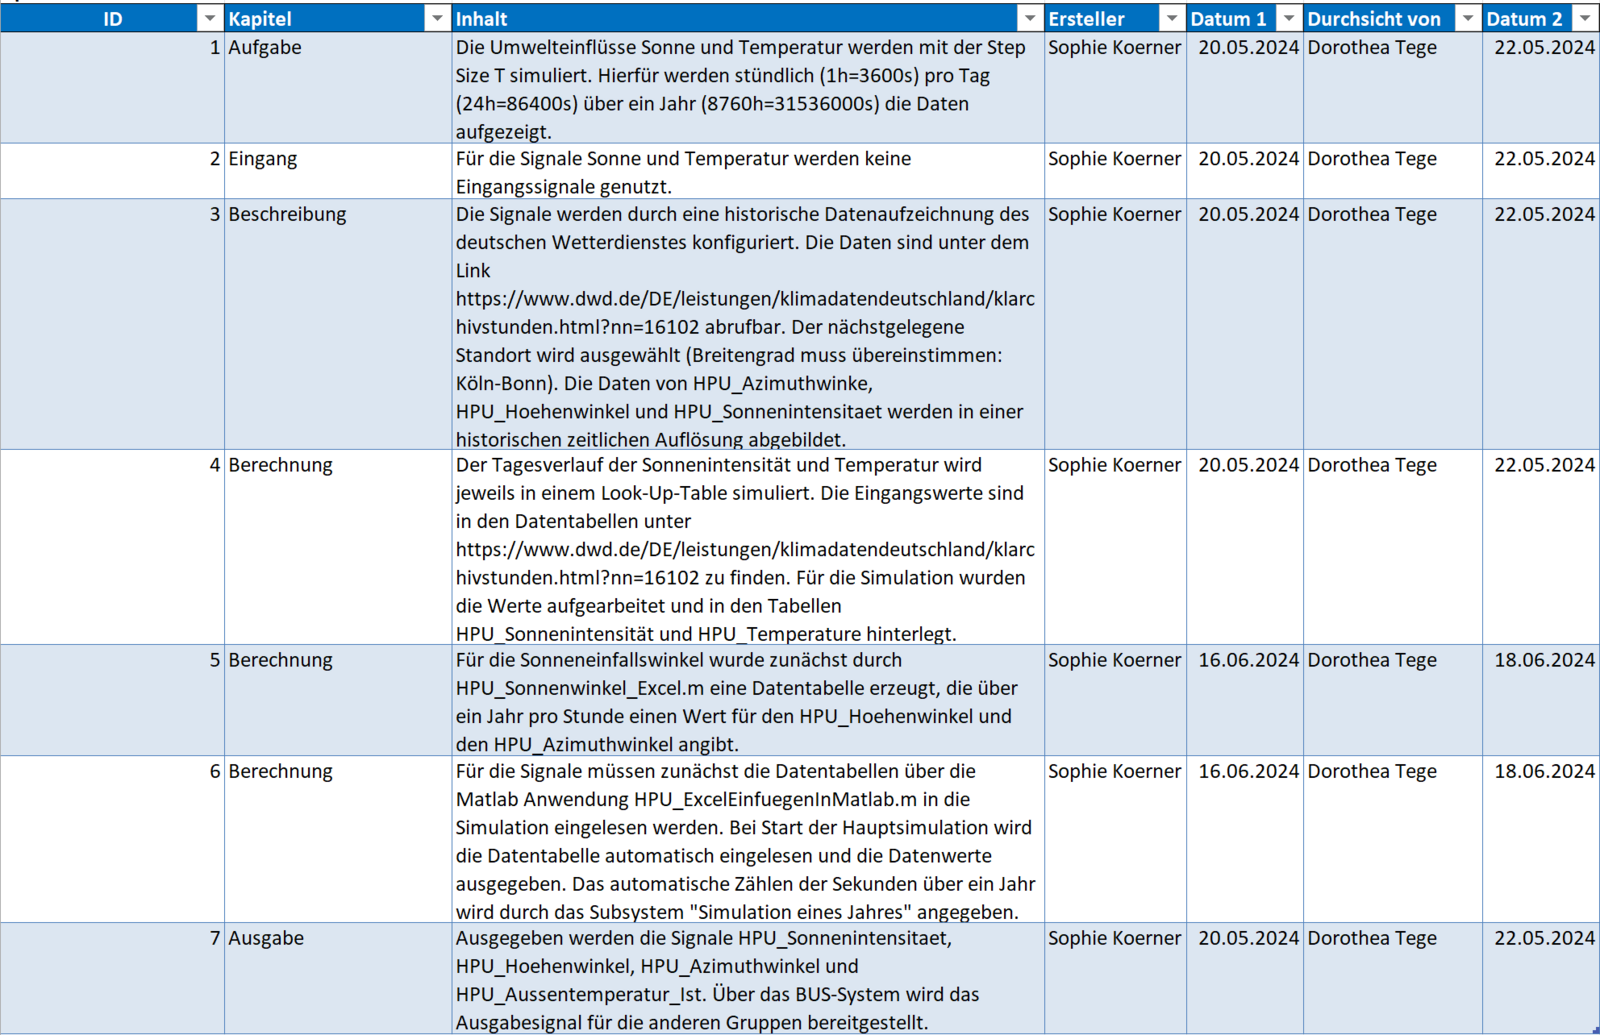Expand the Datum 1 filter arrow
This screenshot has height=1035, width=1600.
point(1289,19)
